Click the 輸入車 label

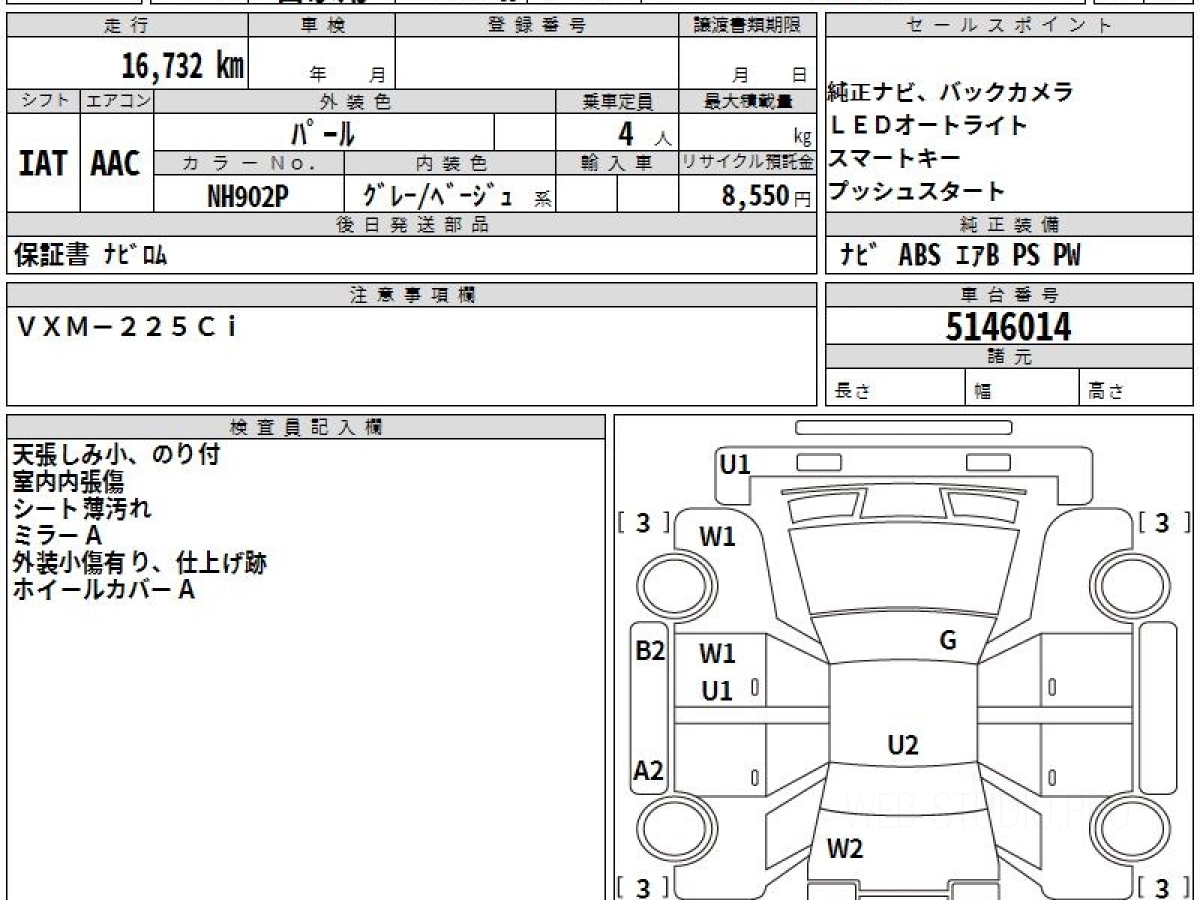[617, 163]
